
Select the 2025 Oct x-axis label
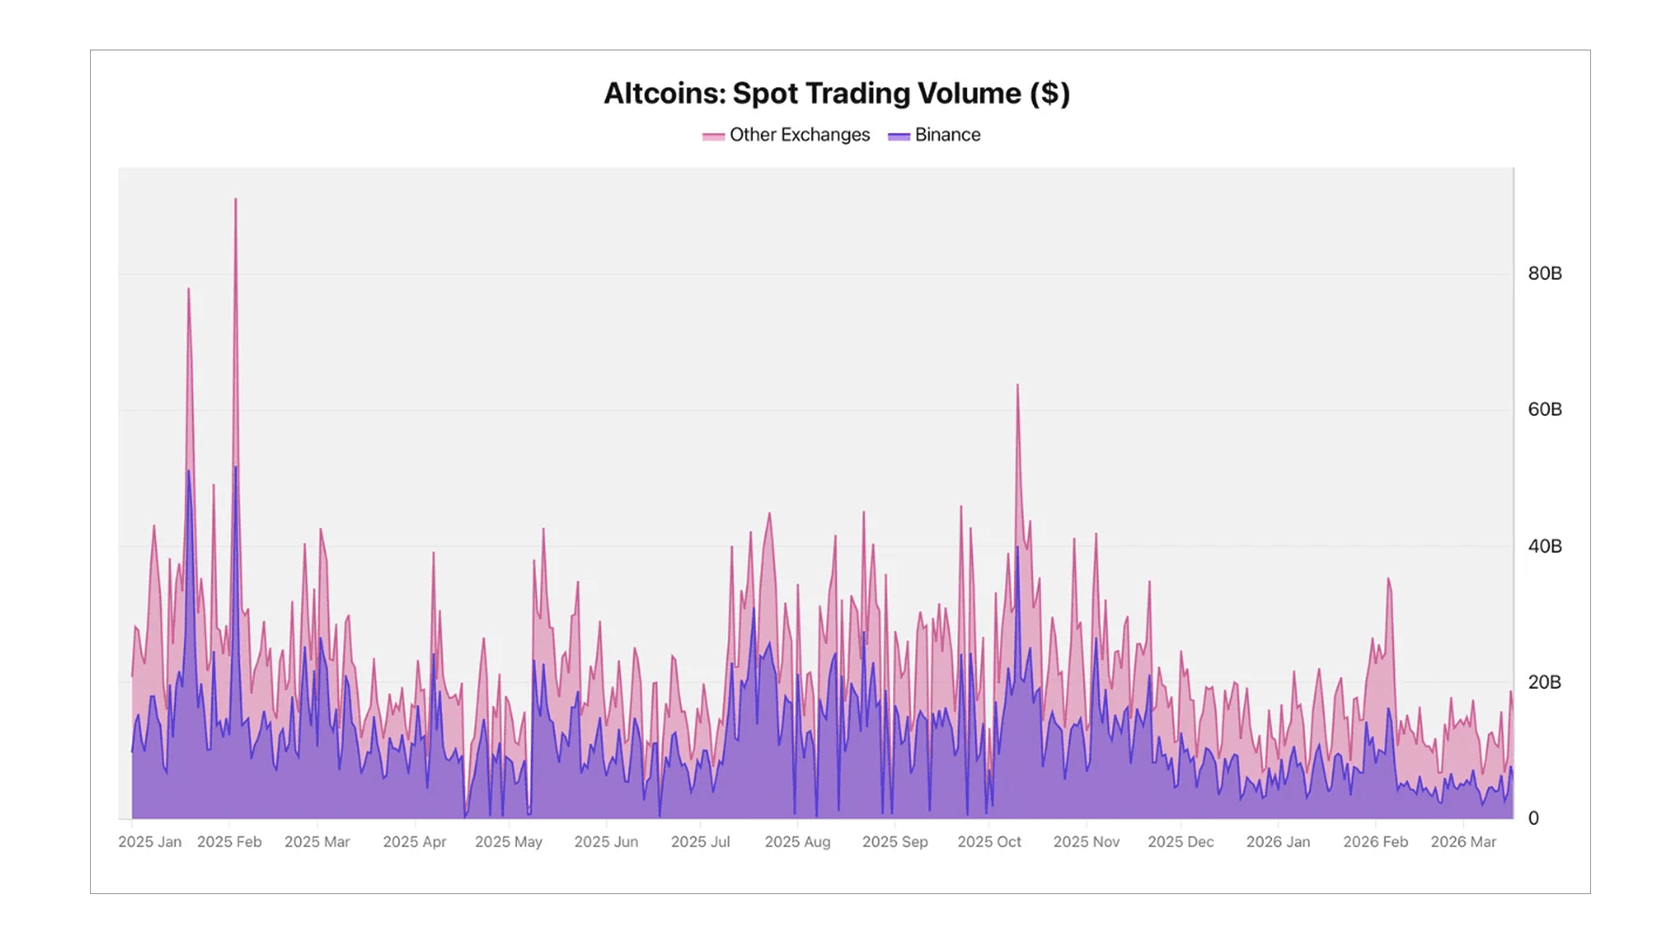pos(989,842)
